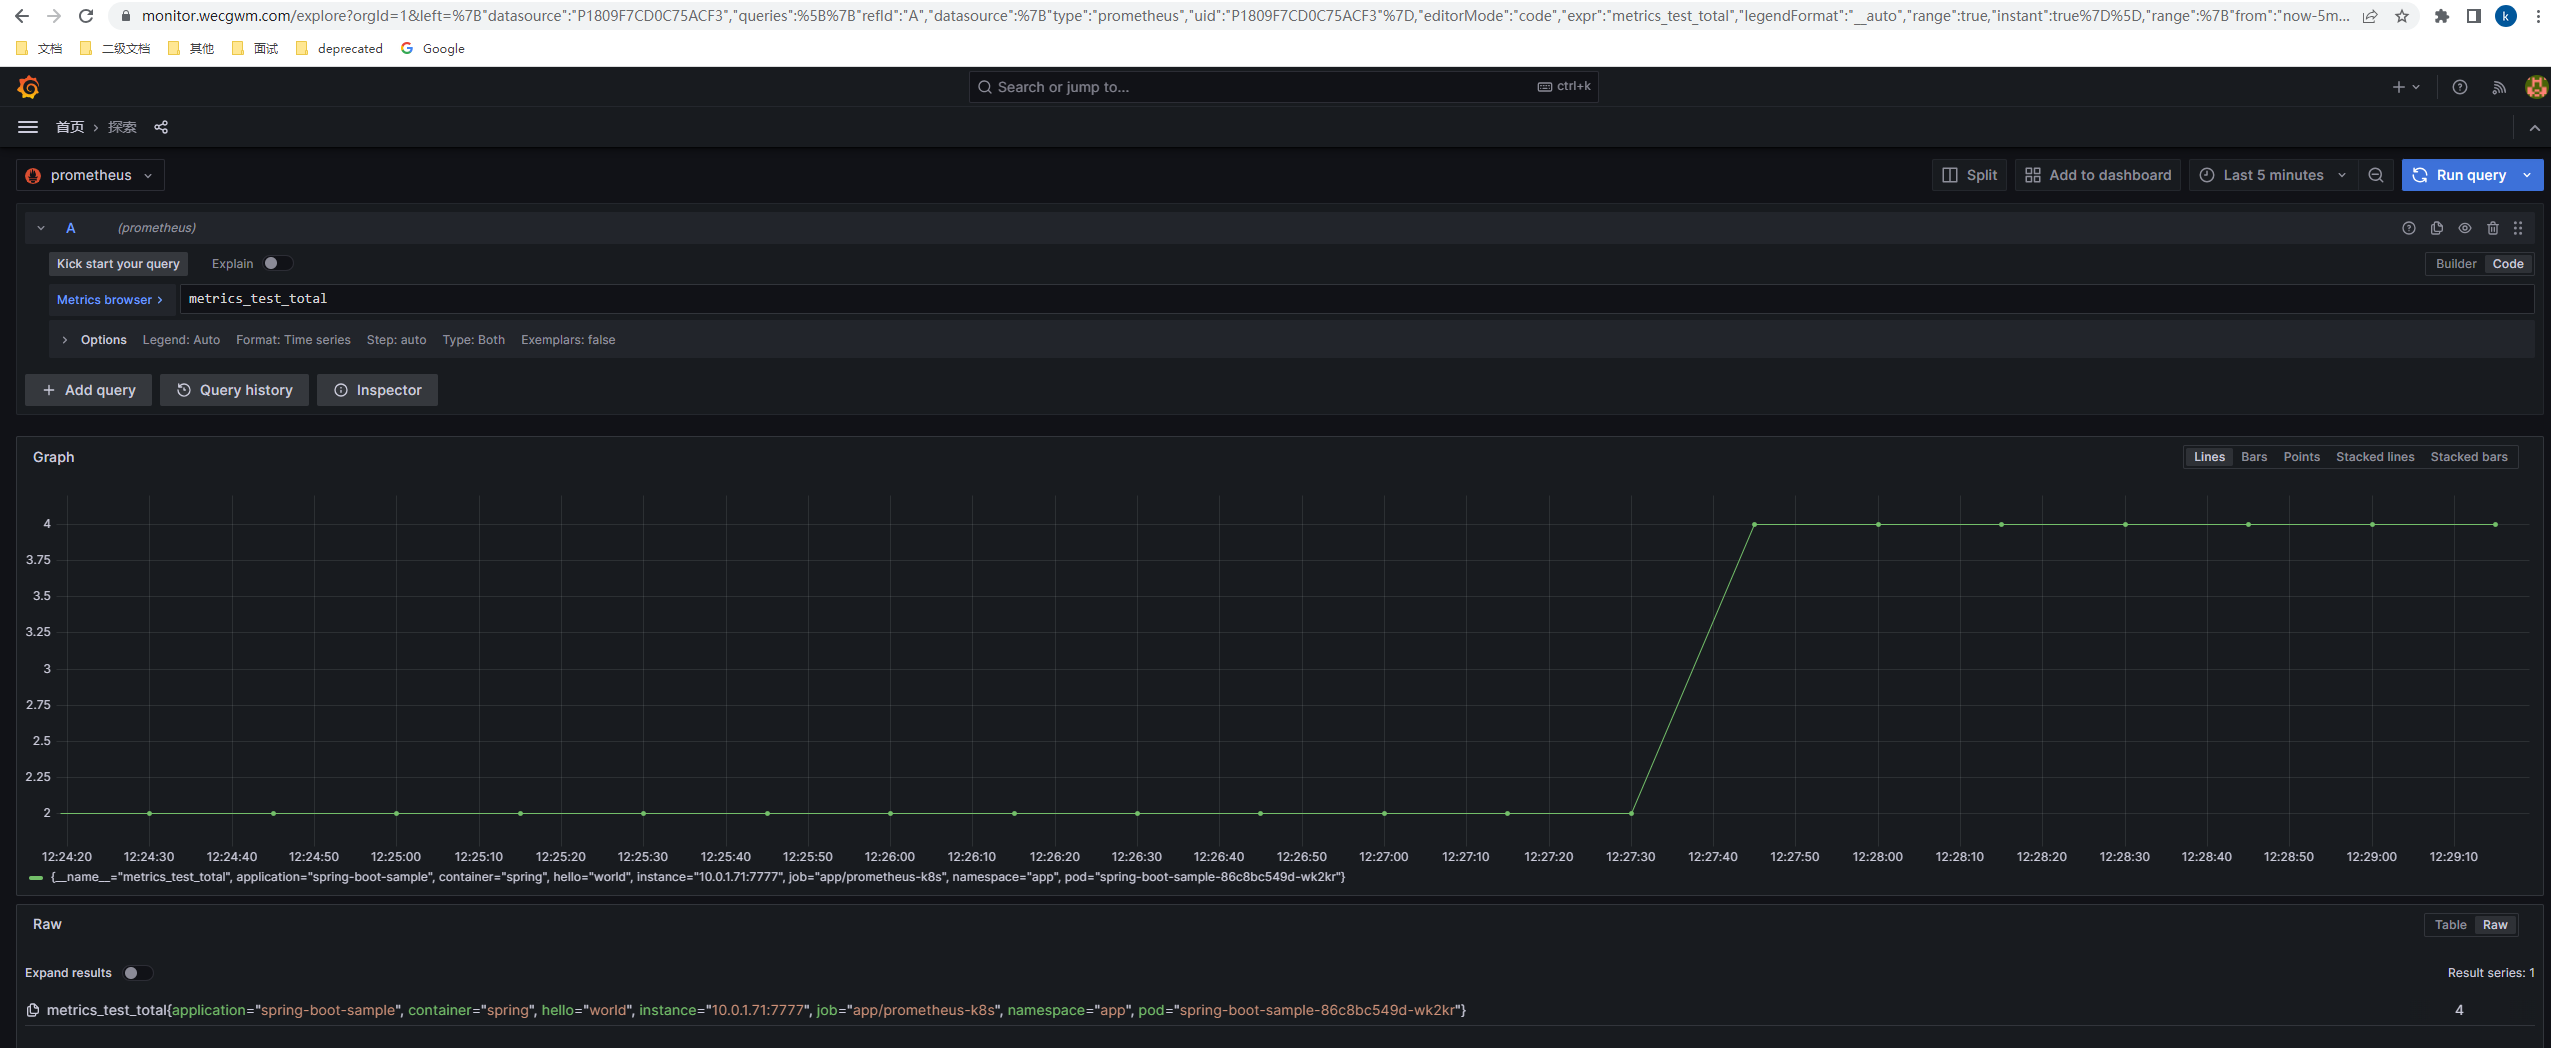Switch results view to Raw
Screen dimensions: 2551x1048
[2494, 925]
